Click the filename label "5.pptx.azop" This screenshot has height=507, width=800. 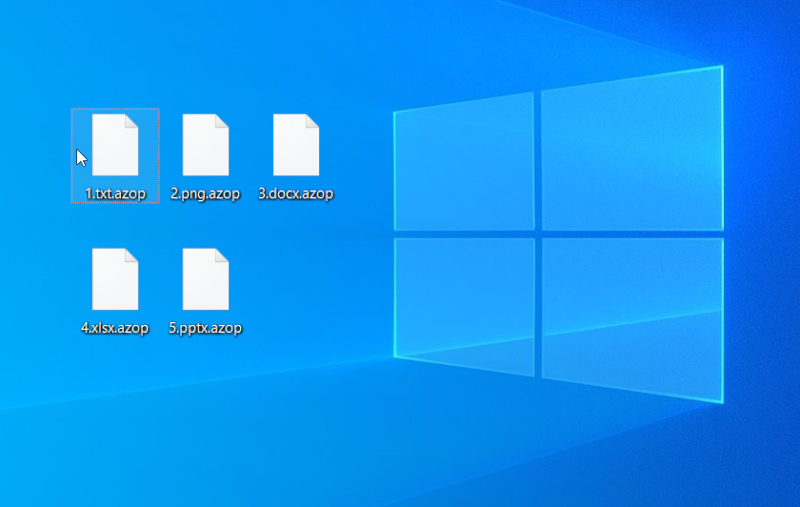(205, 328)
